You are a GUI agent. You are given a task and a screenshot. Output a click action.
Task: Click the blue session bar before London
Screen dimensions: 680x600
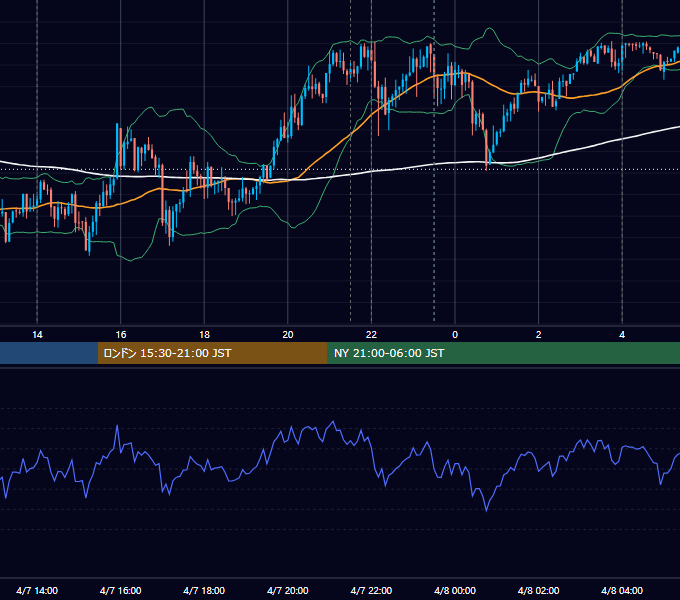(49, 353)
